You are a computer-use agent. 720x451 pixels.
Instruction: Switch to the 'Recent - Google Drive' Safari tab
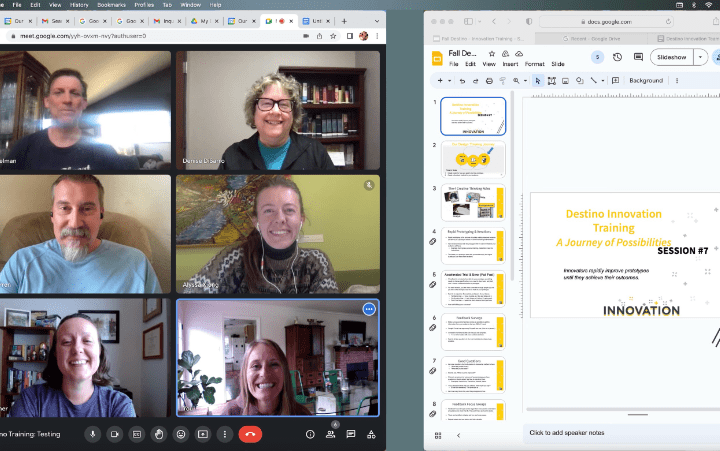[591, 39]
